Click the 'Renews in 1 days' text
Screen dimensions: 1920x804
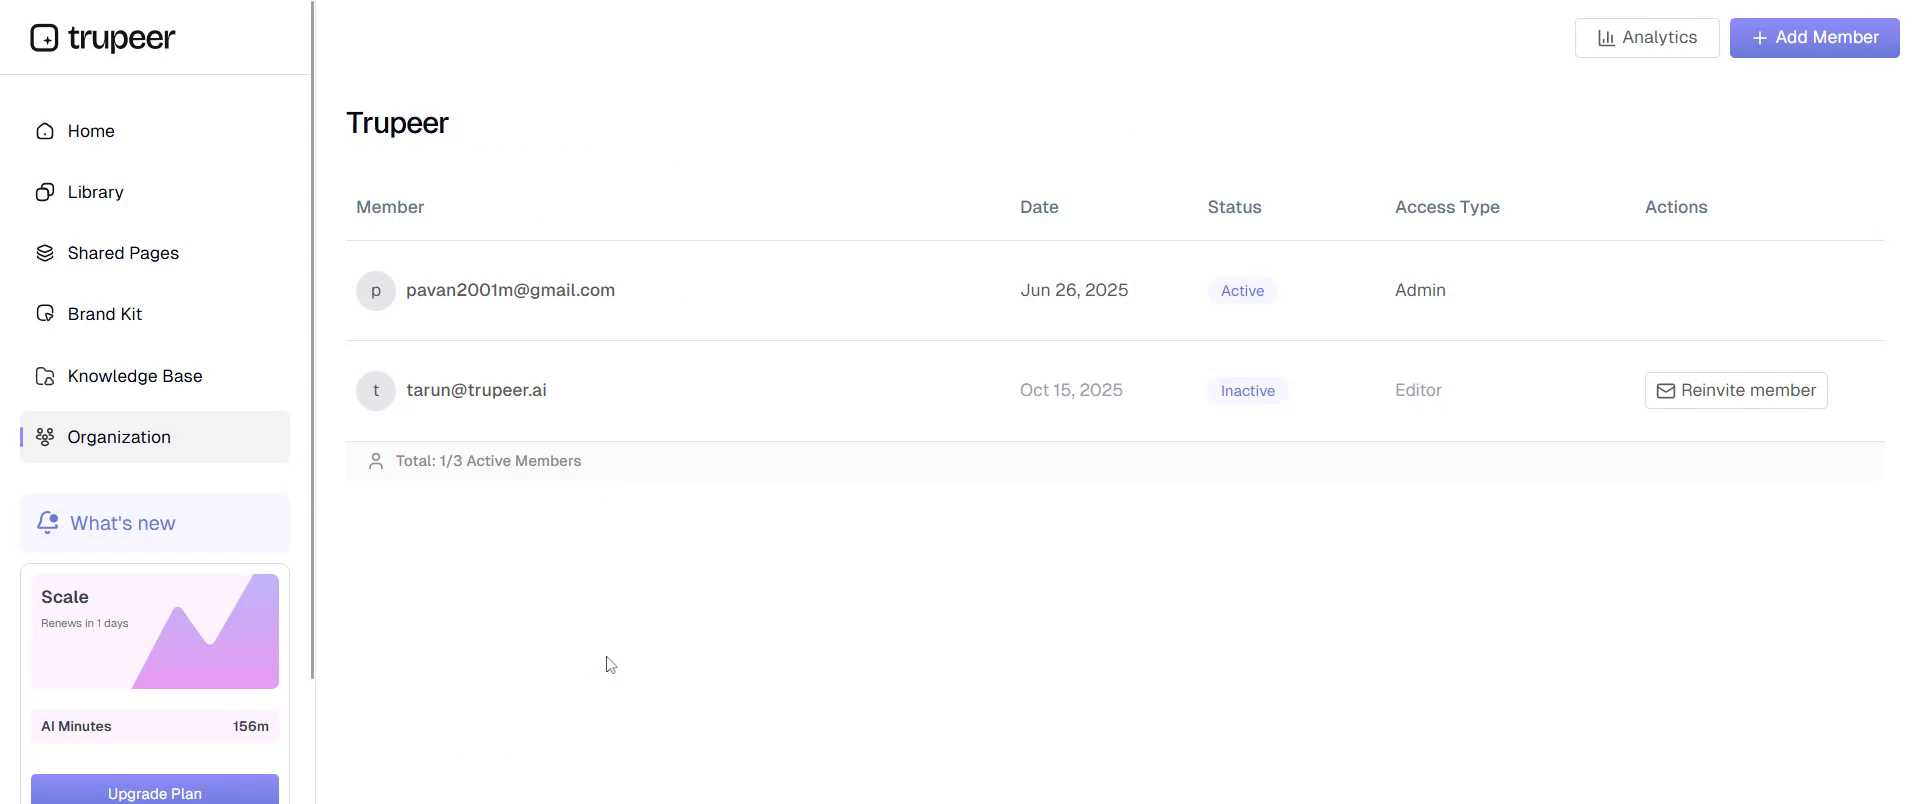click(85, 623)
